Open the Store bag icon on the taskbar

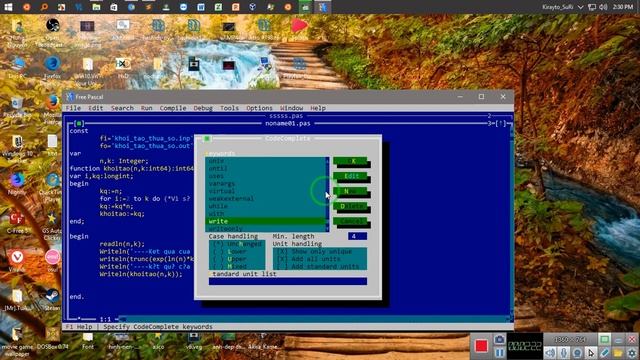coord(114,7)
